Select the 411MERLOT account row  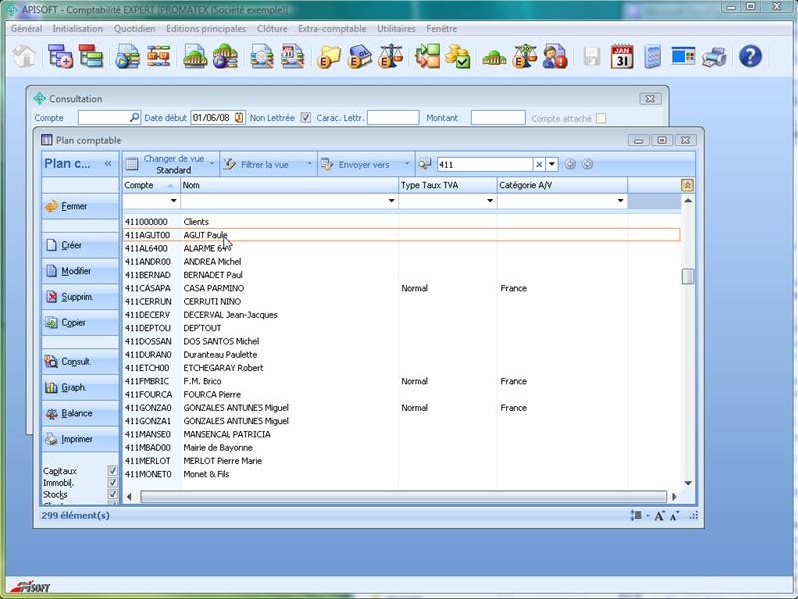(401, 461)
